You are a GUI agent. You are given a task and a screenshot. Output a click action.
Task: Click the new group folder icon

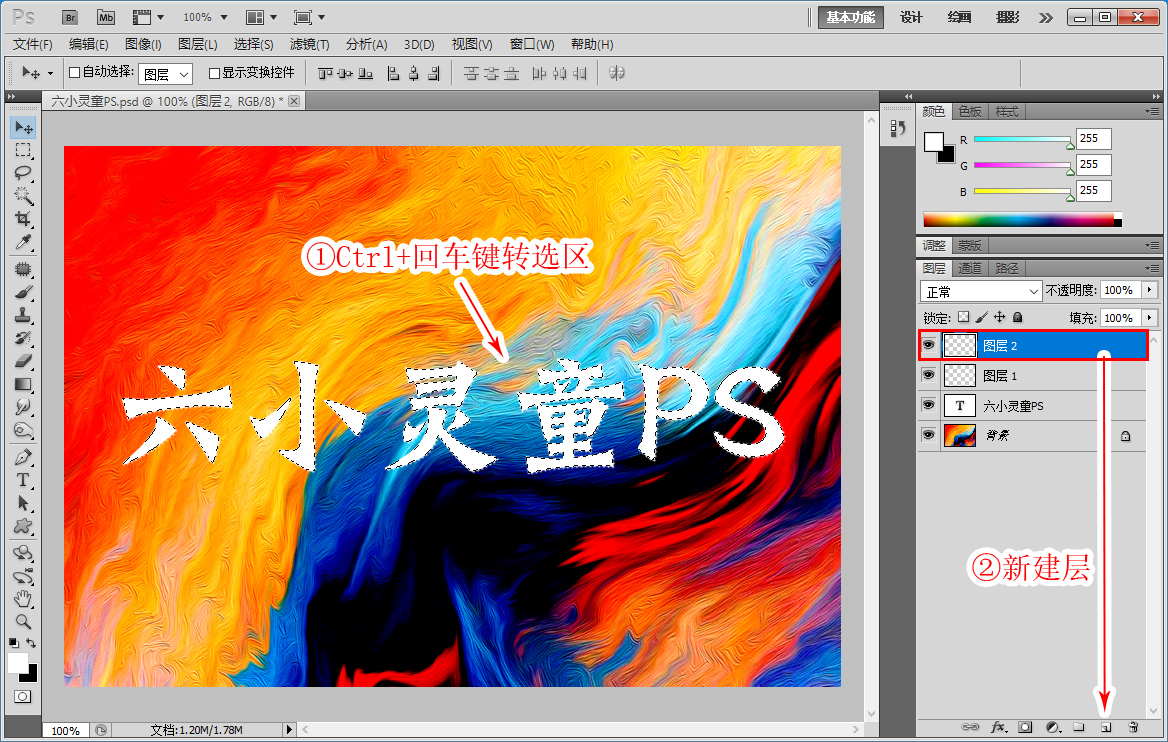pos(1079,727)
